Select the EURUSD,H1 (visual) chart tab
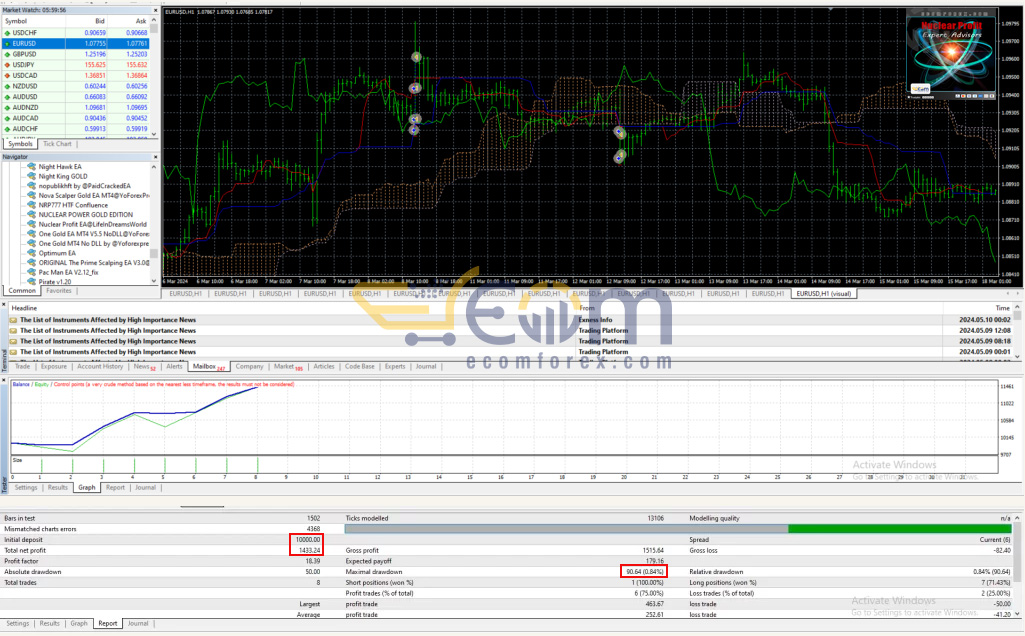This screenshot has height=636, width=1025. tap(824, 294)
